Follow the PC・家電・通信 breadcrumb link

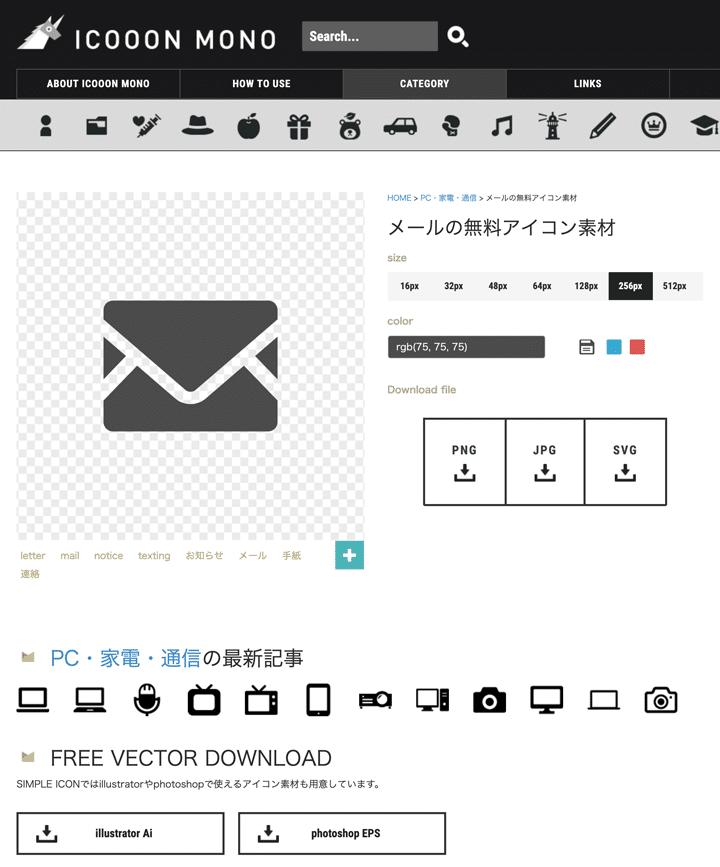(x=449, y=198)
